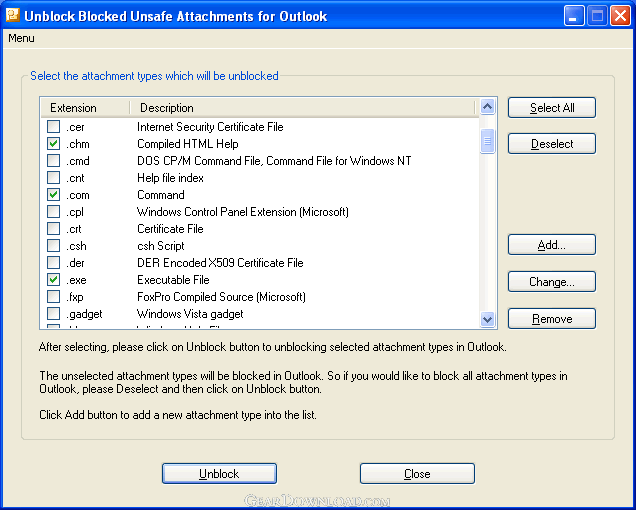The height and width of the screenshot is (510, 636).
Task: Open the Add... dialog button
Action: tap(552, 245)
